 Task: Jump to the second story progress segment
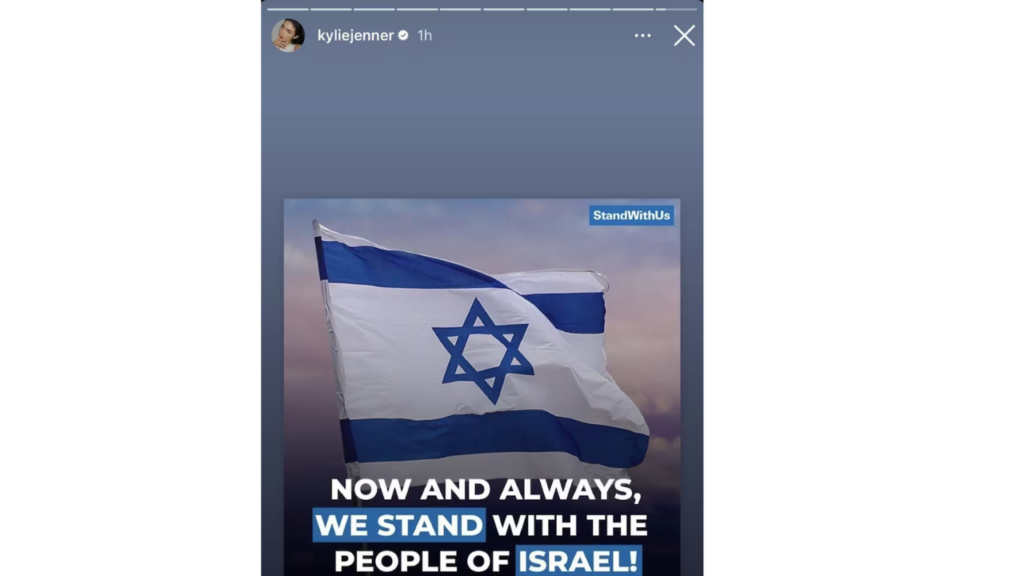click(330, 9)
